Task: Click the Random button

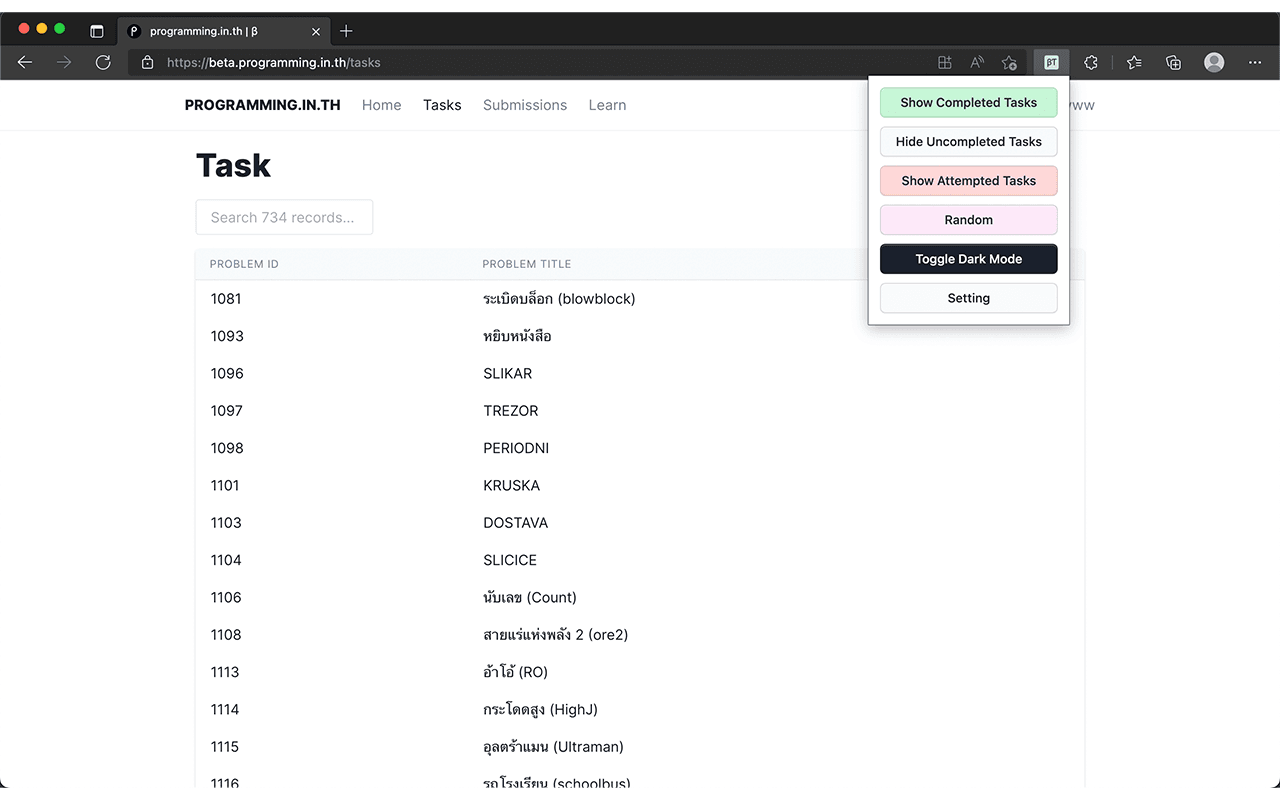Action: tap(968, 219)
